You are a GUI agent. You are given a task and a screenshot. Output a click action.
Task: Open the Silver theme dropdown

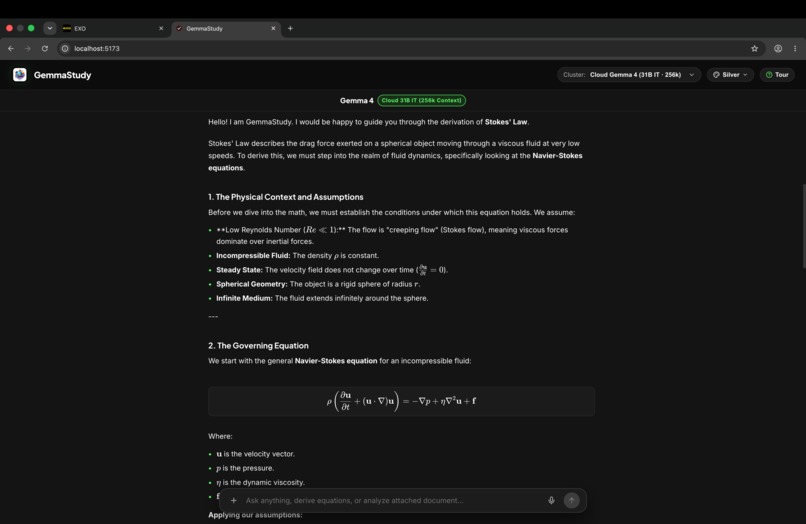[730, 75]
